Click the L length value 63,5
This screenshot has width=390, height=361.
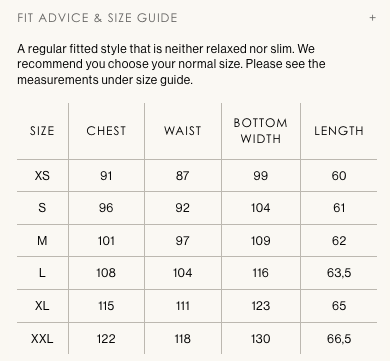(339, 273)
